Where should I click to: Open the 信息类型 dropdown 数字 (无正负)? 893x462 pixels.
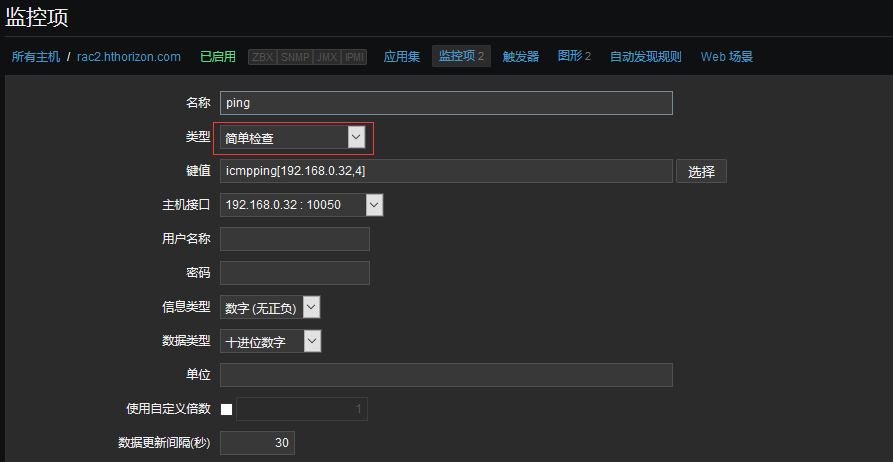pos(270,308)
